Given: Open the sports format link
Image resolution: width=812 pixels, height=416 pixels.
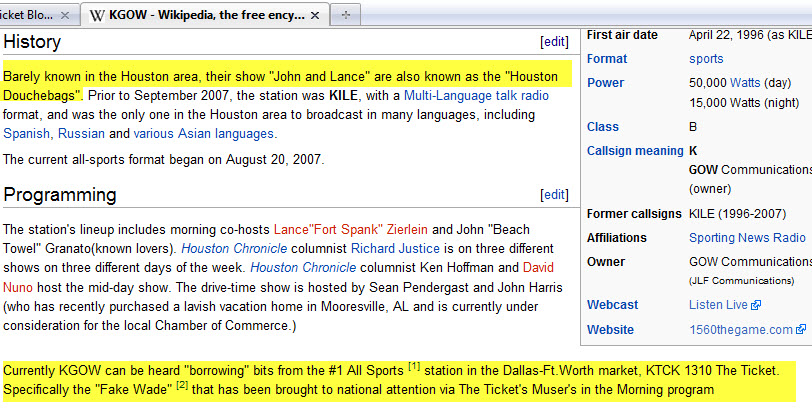Looking at the screenshot, I should coord(706,59).
